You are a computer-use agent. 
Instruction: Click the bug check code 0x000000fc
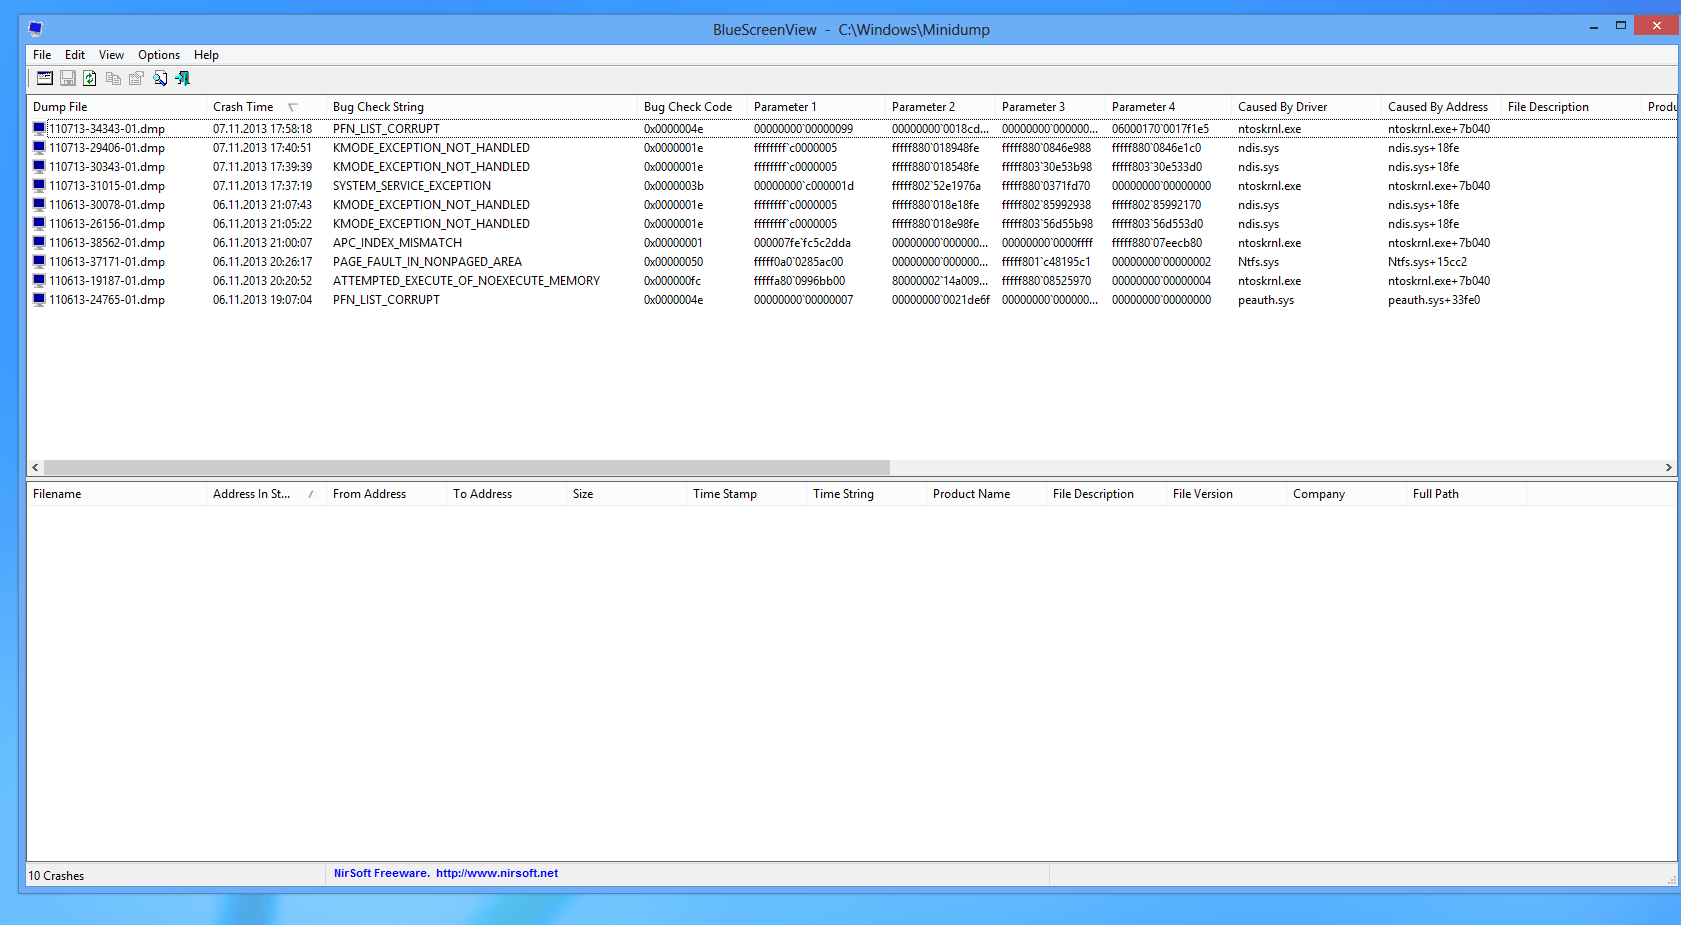(673, 281)
